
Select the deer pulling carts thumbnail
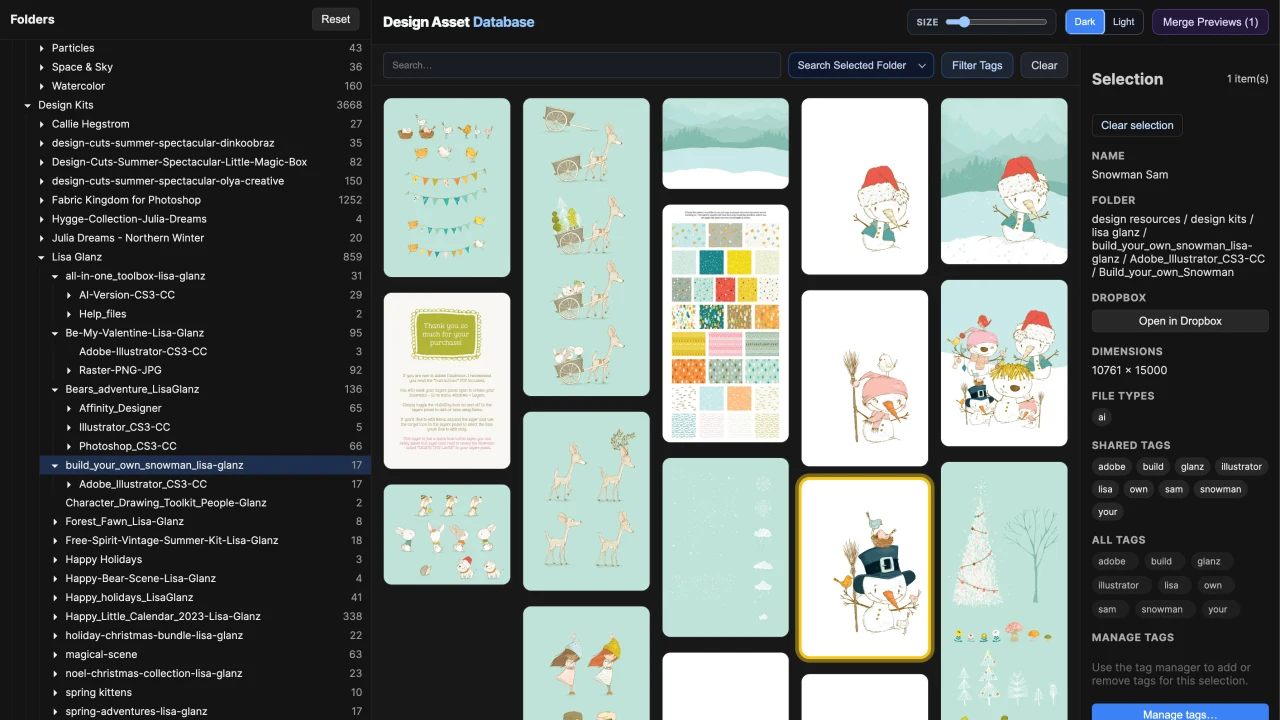click(x=586, y=247)
